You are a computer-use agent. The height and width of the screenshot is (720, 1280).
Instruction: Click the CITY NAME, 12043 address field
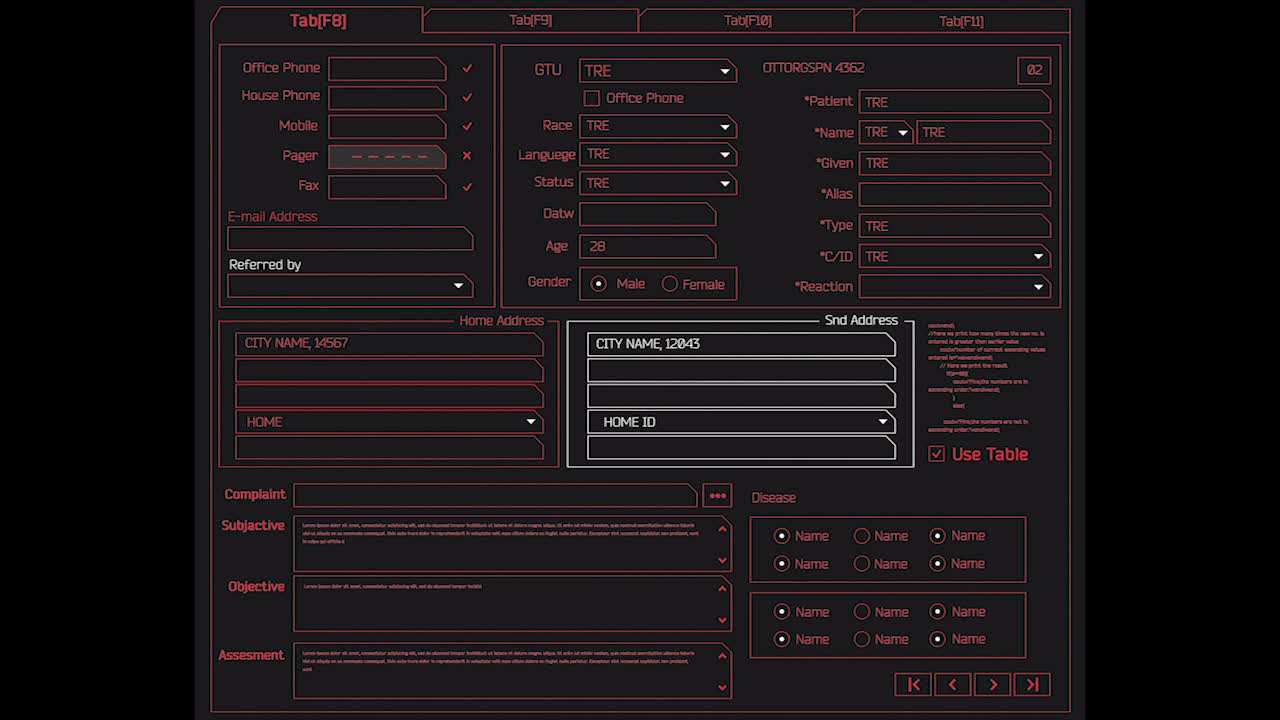pyautogui.click(x=741, y=344)
